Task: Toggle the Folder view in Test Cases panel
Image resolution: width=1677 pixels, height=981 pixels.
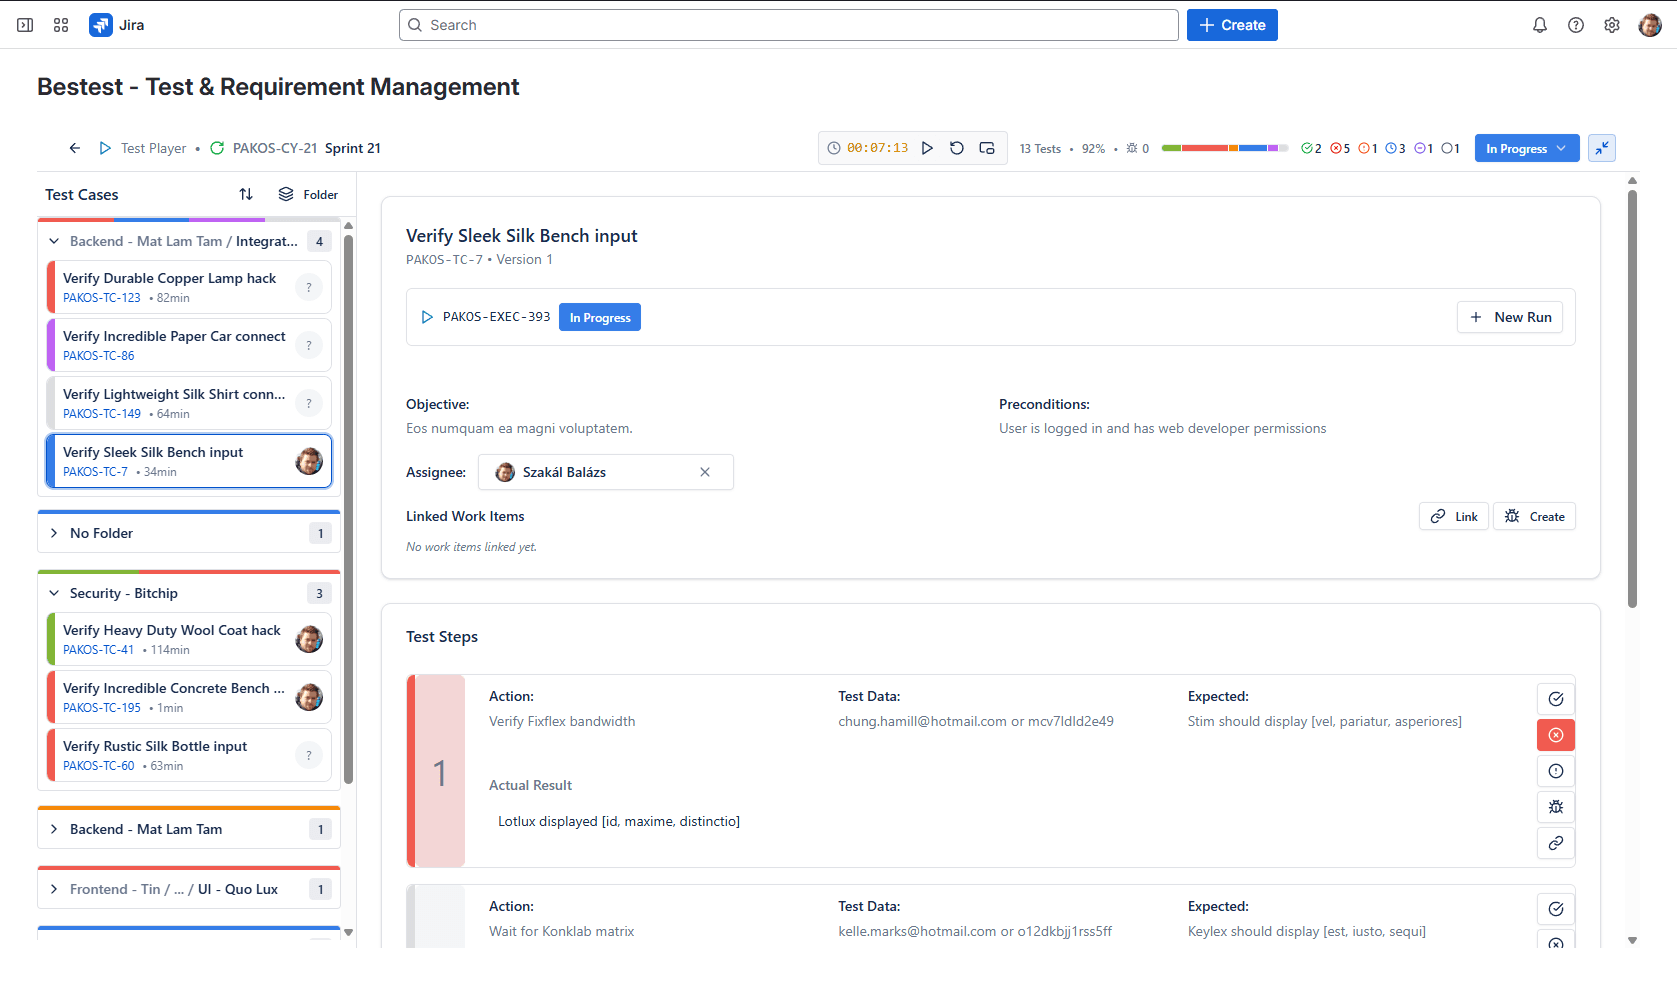Action: coord(308,194)
